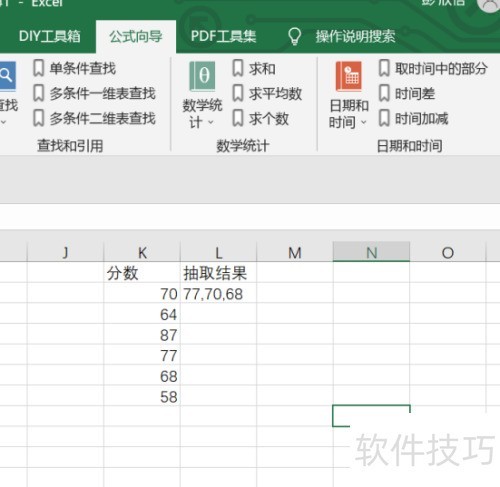
Task: Switch to the DIY工具箱 tab
Action: (50, 36)
